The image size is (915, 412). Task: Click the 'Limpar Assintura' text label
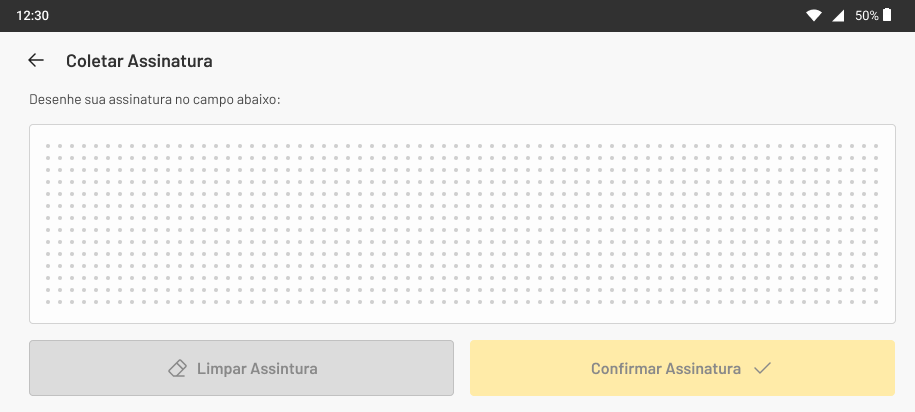coord(257,369)
